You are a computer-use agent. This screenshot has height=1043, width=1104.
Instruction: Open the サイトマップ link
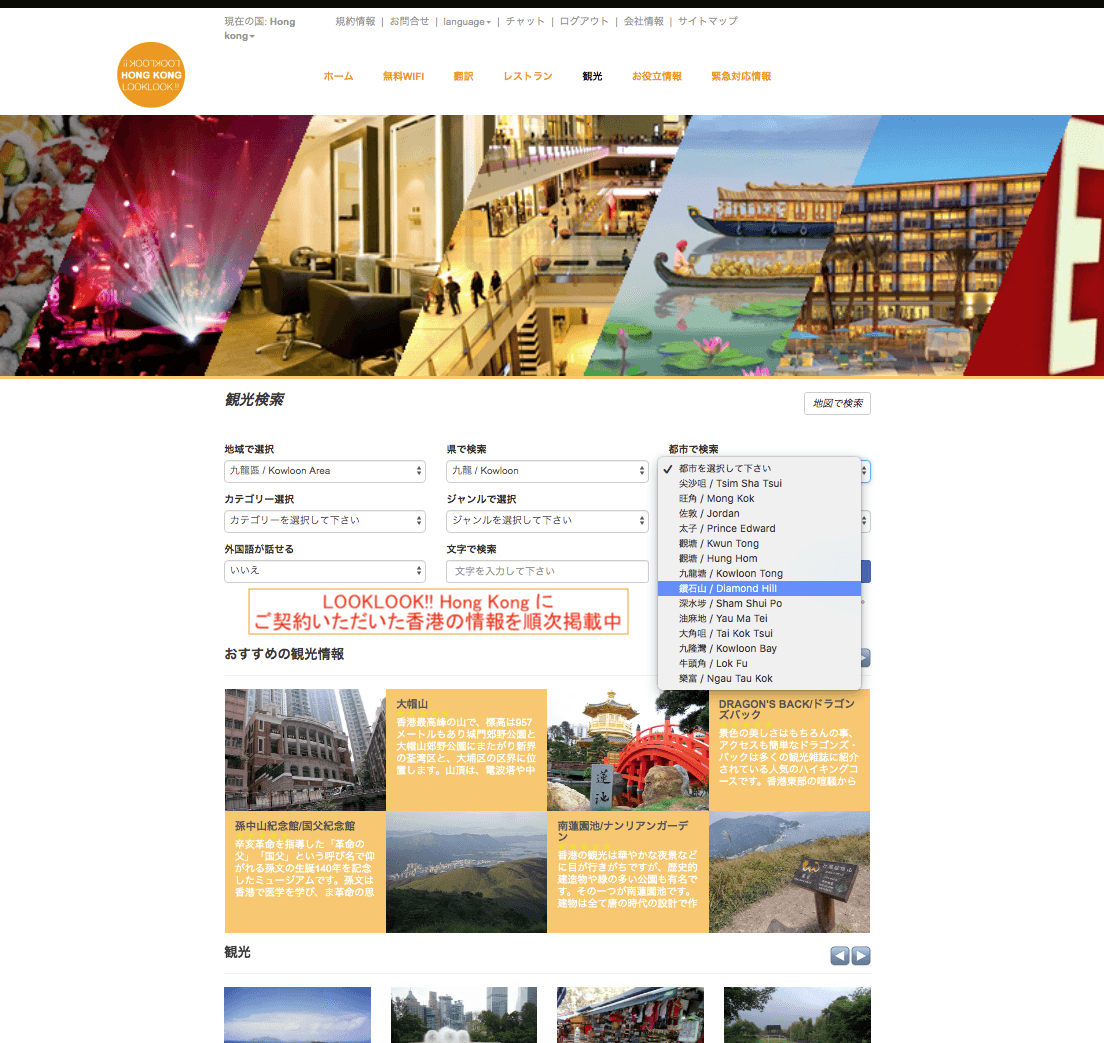(x=706, y=21)
